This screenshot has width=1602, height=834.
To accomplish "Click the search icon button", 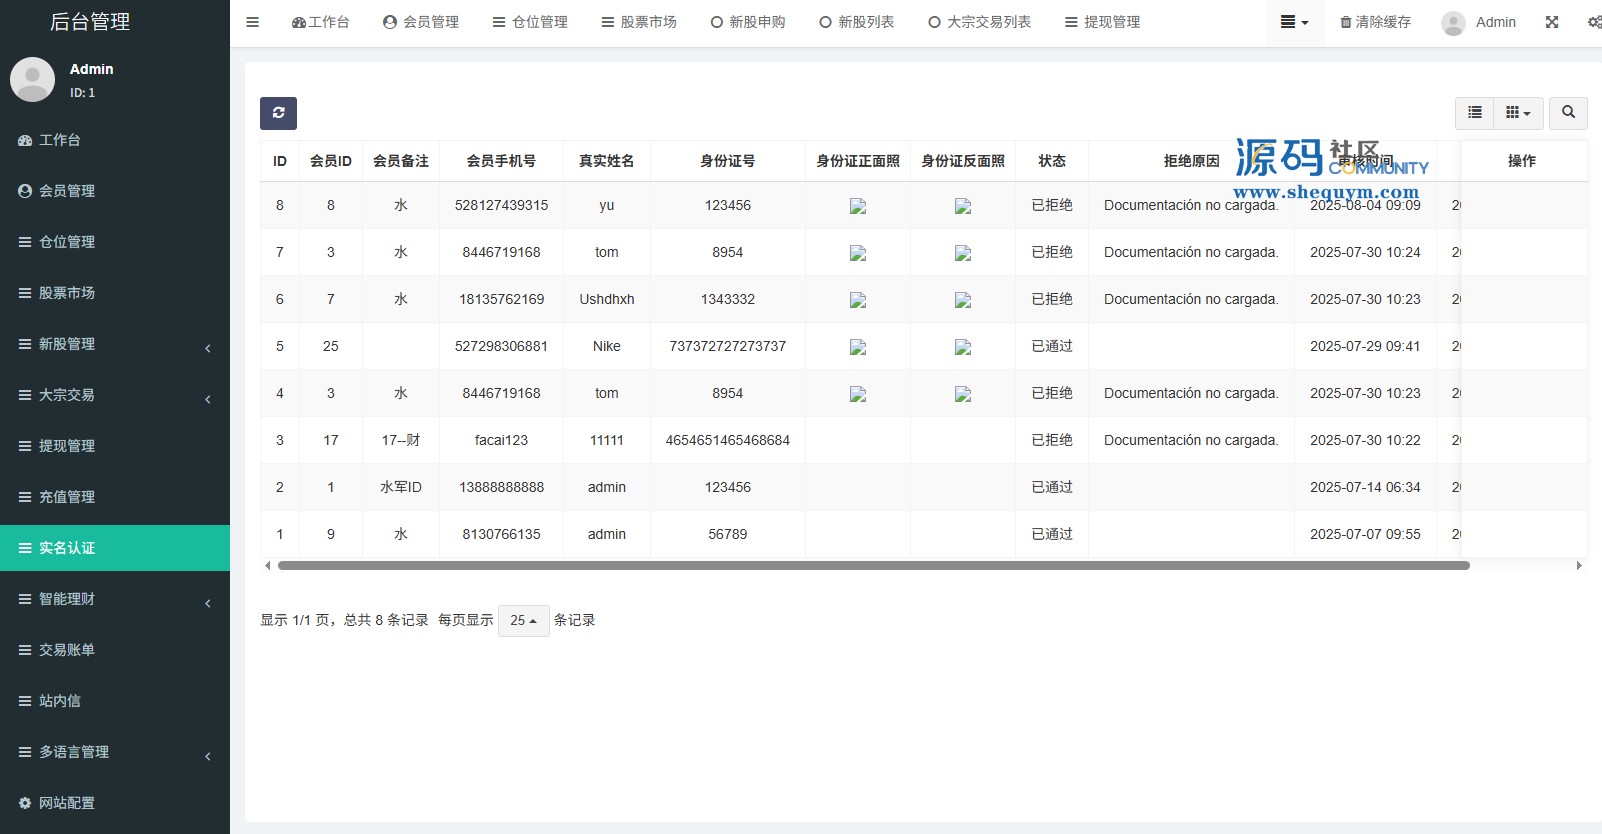I will point(1568,113).
